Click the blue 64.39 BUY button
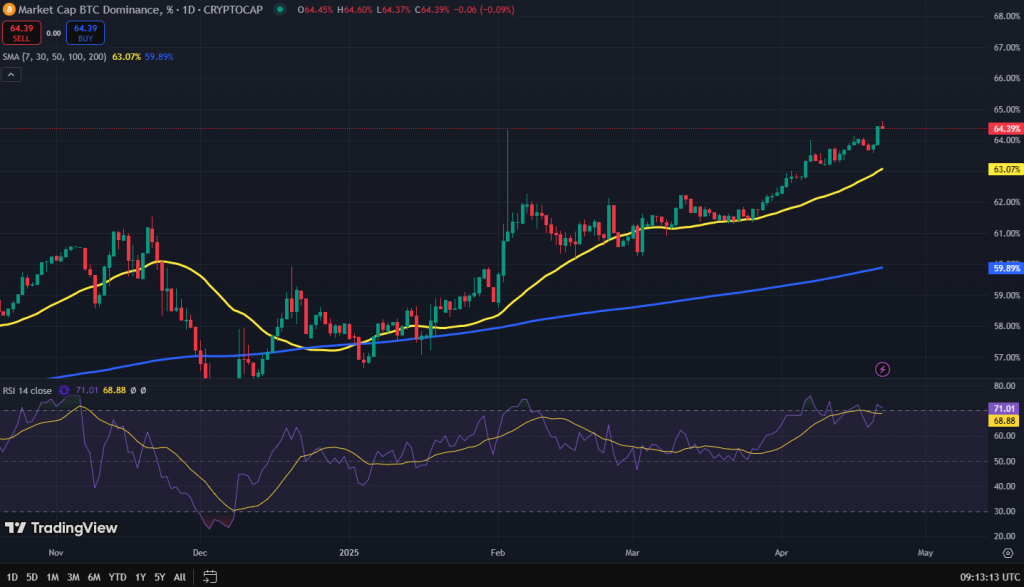The width and height of the screenshot is (1024, 587). coord(85,33)
